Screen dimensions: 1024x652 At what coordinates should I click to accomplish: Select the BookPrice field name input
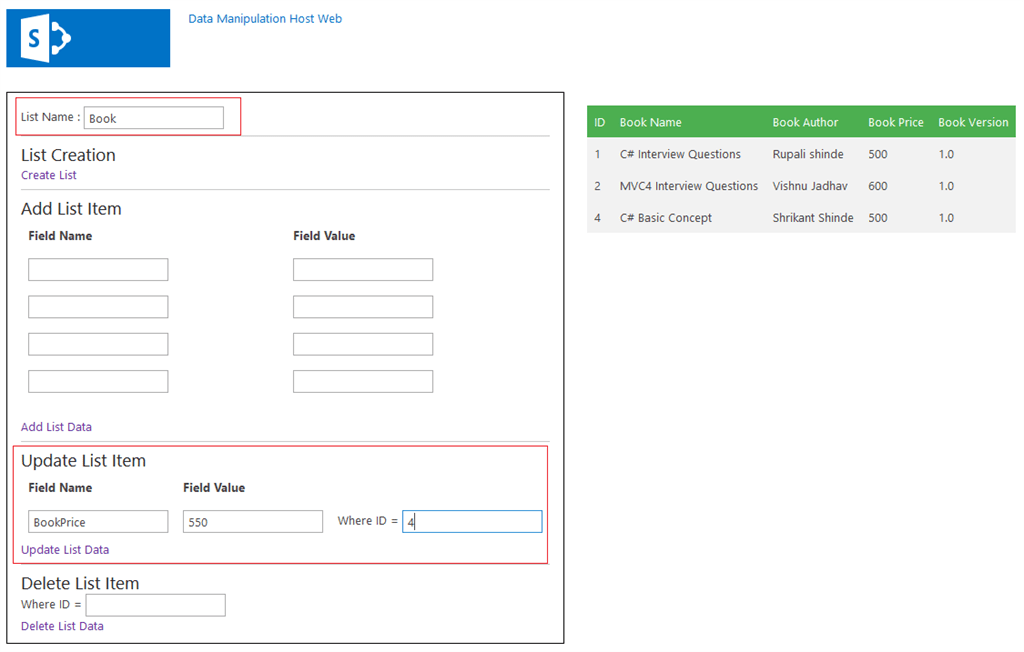pyautogui.click(x=97, y=521)
